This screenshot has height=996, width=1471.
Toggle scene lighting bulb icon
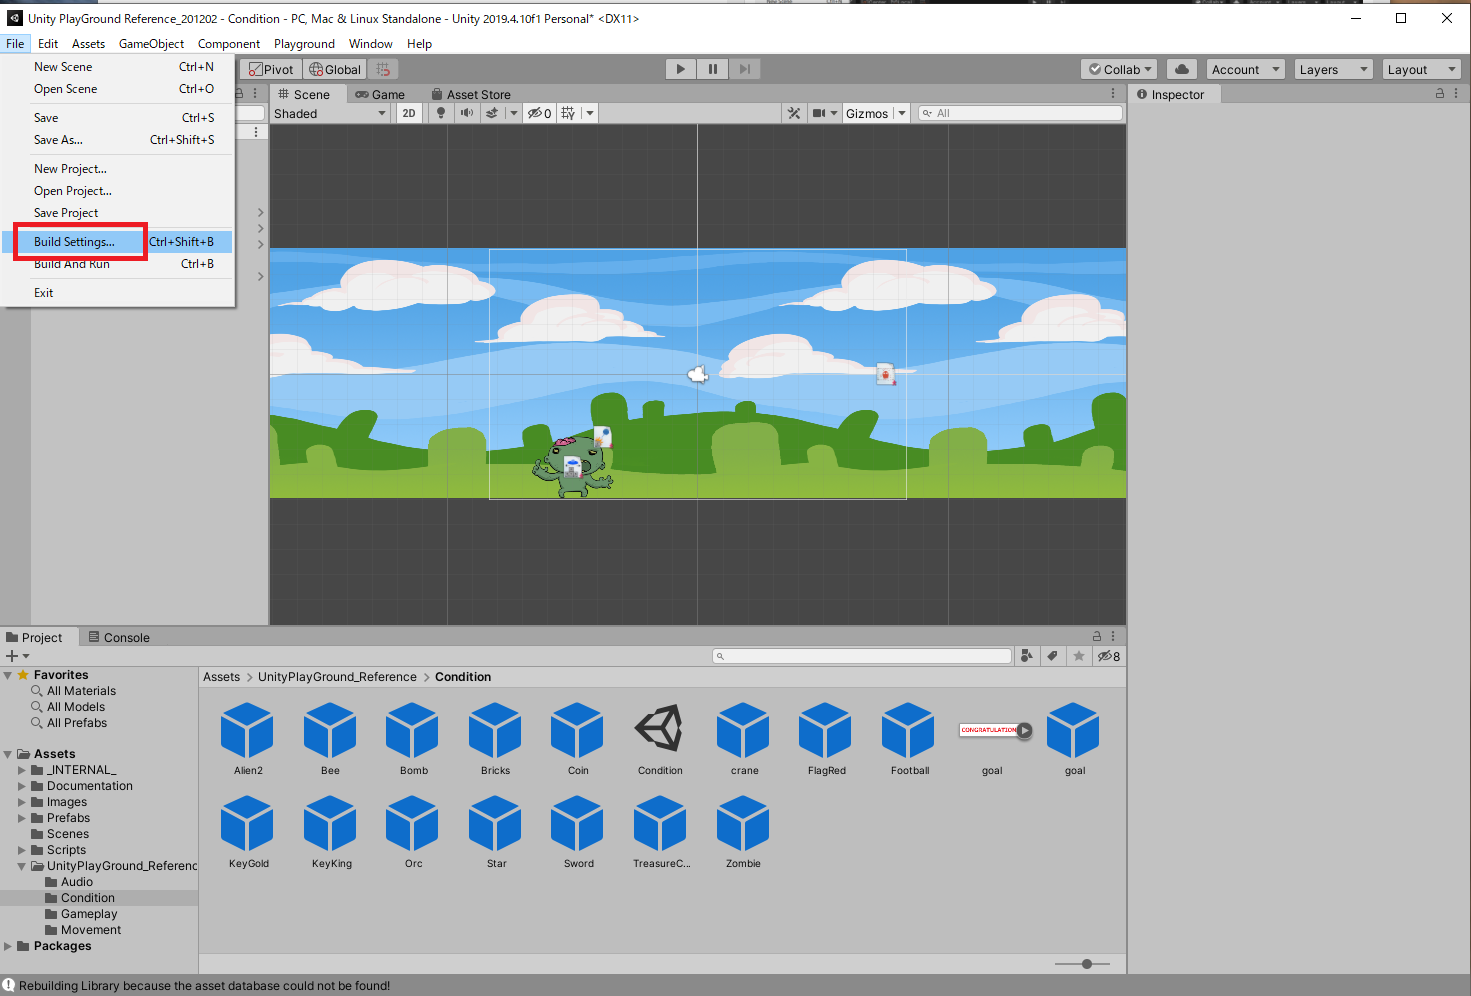441,113
